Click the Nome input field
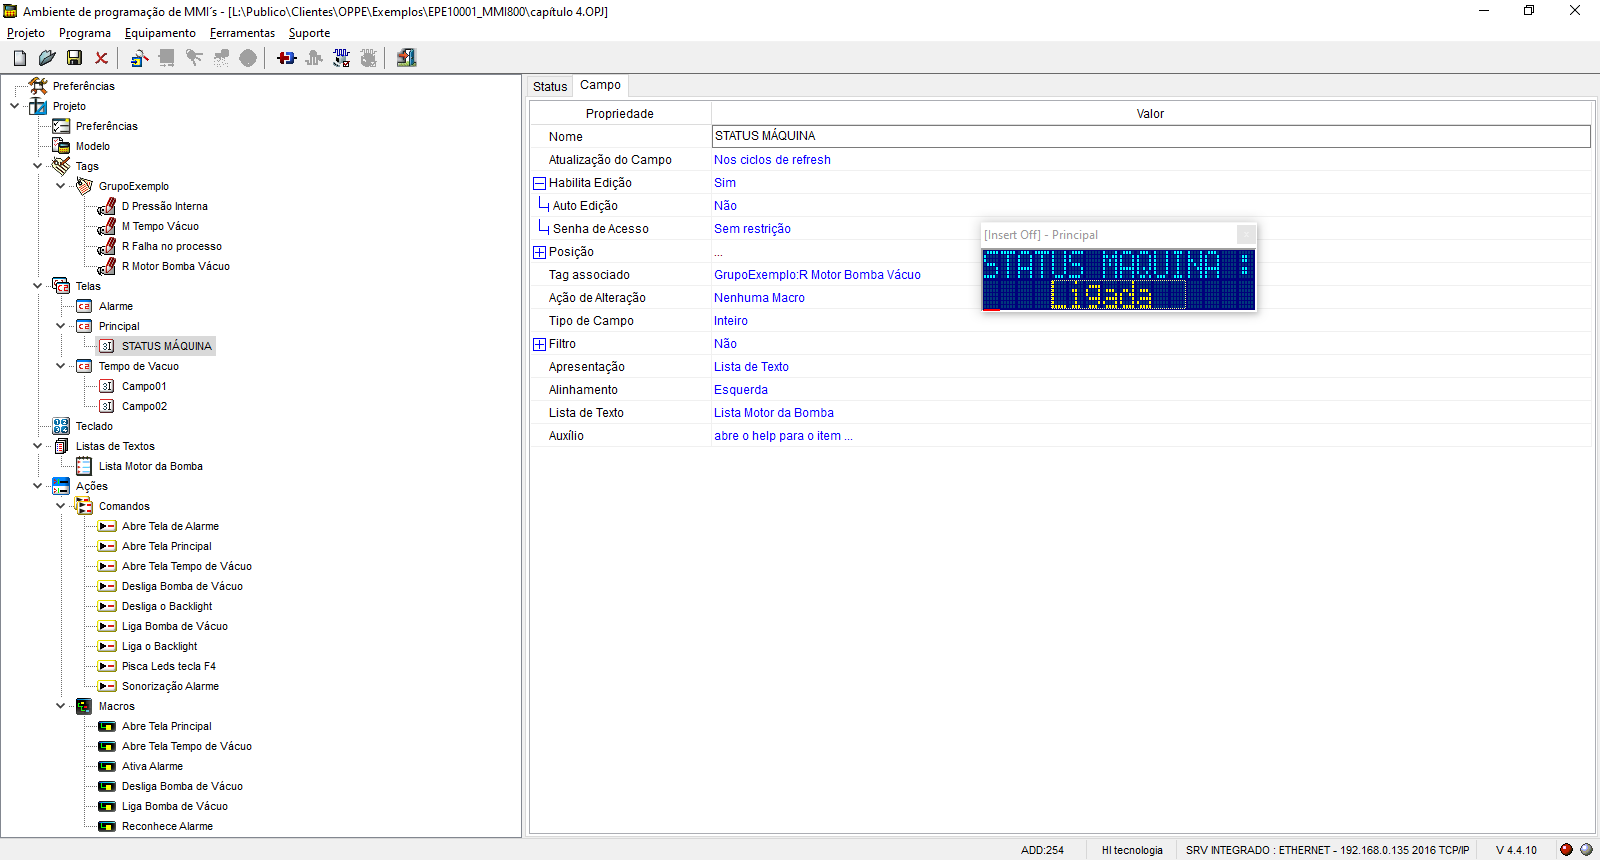Viewport: 1600px width, 860px height. tap(1151, 136)
